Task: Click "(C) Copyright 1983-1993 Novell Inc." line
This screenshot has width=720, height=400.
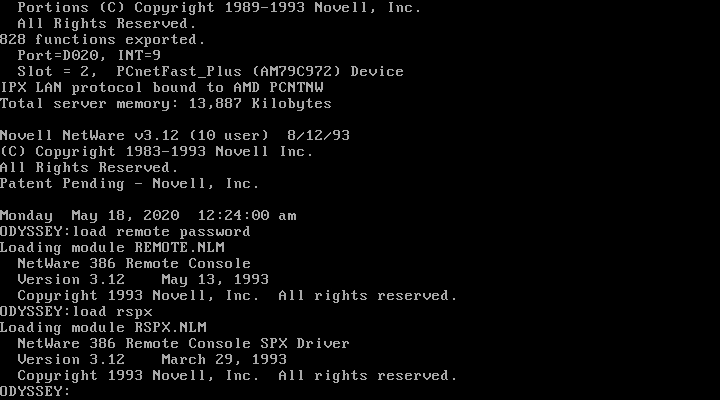Action: coord(157,151)
